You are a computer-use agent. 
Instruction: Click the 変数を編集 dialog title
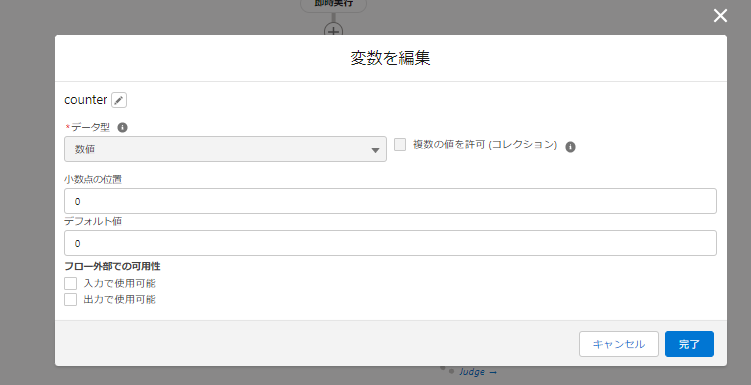click(390, 58)
